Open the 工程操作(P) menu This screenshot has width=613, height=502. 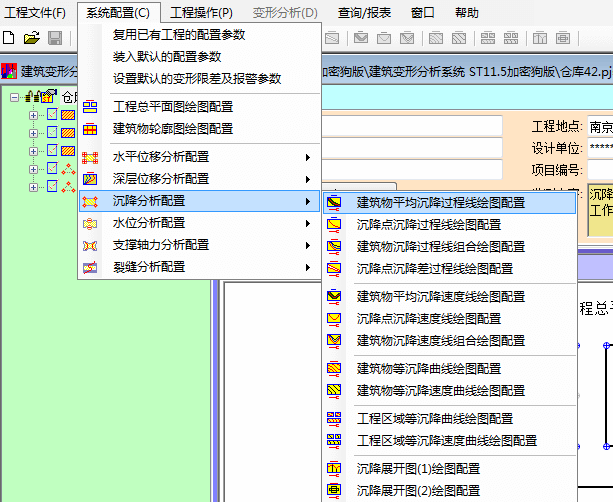point(200,13)
